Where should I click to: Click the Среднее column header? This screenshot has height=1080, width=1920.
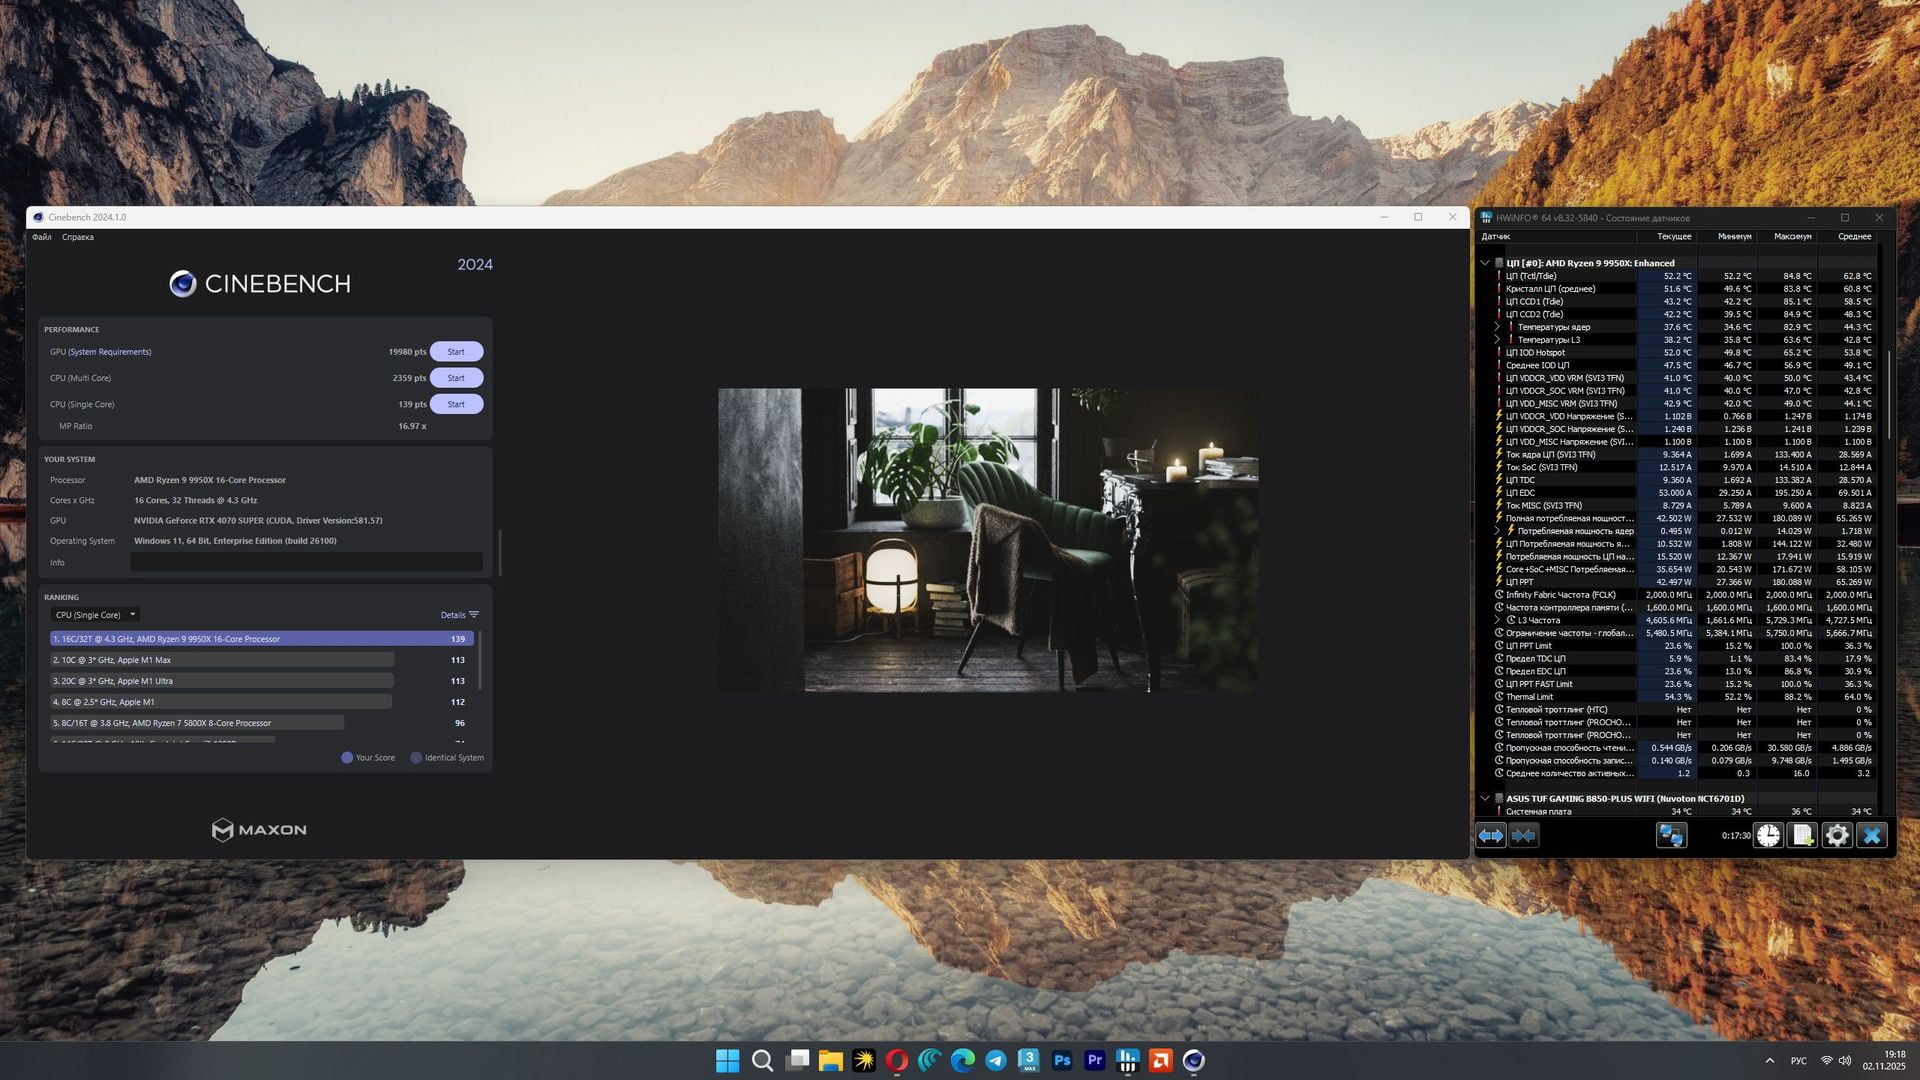[1846, 237]
